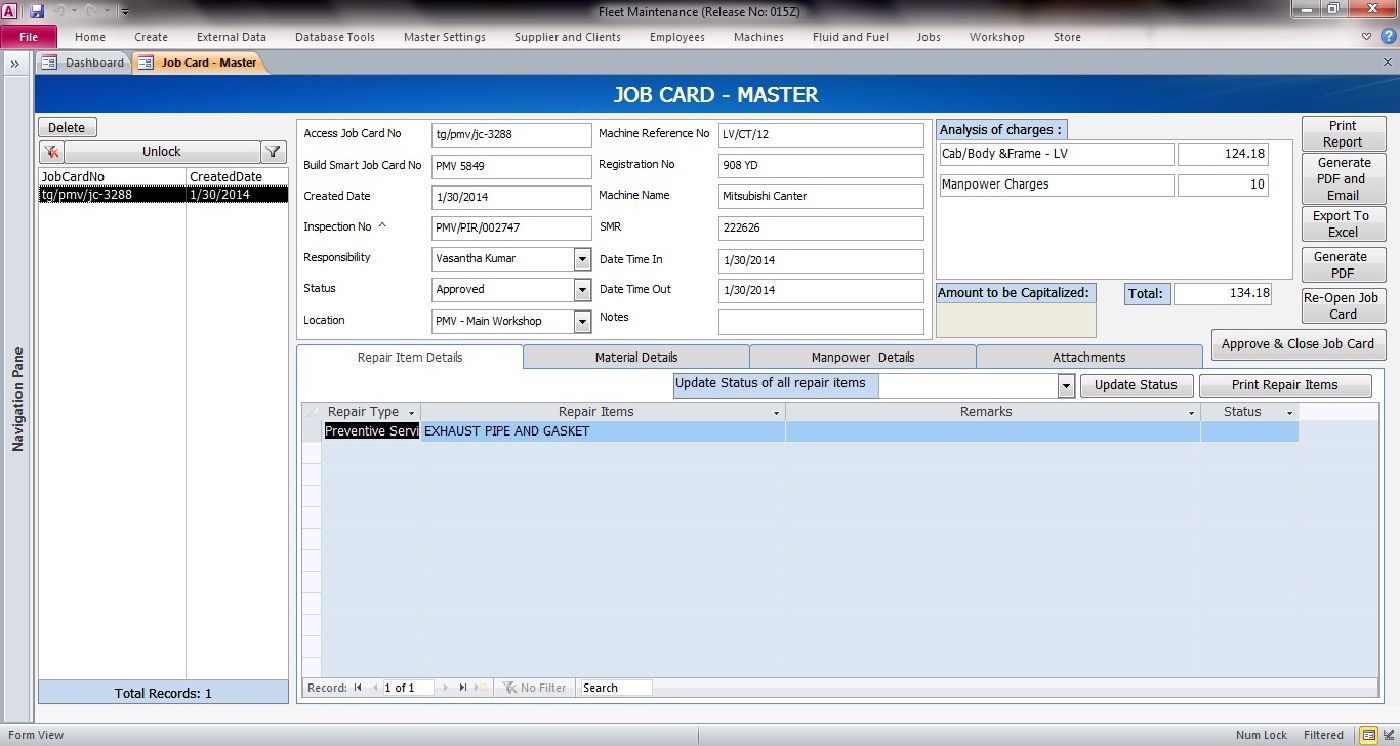Image resolution: width=1400 pixels, height=746 pixels.
Task: Open the Employees ribbon tab
Action: tap(677, 37)
